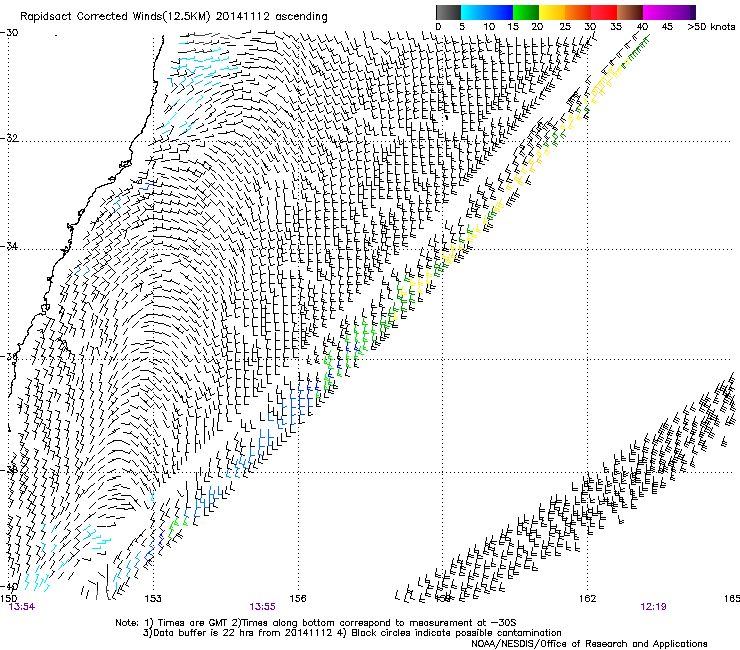
Task: Click the '-30' latitude axis label
Action: pos(9,33)
